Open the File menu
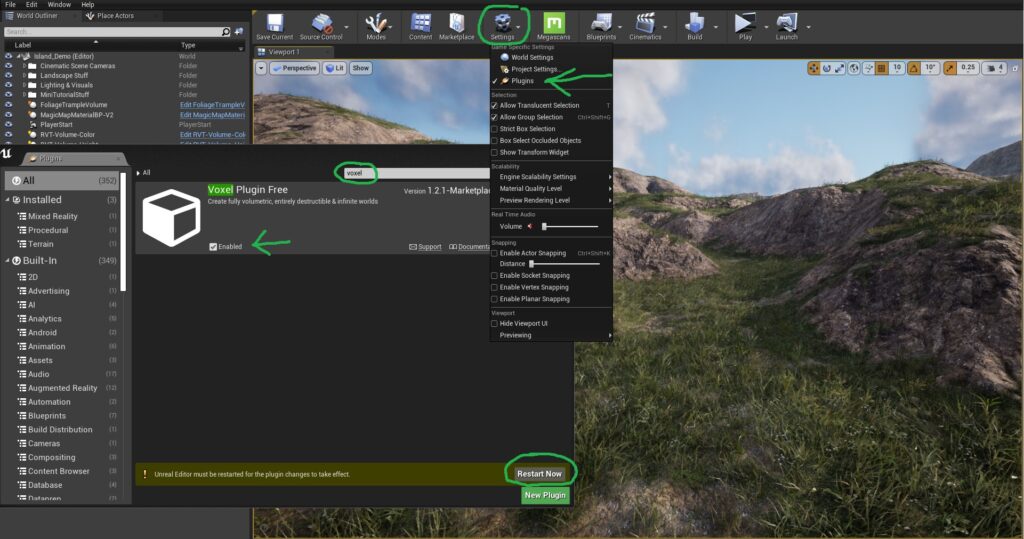 [10, 5]
